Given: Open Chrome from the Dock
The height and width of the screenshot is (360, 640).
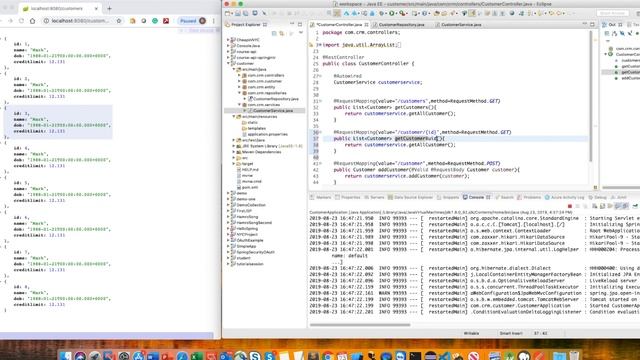Looking at the screenshot, I should (x=327, y=356).
